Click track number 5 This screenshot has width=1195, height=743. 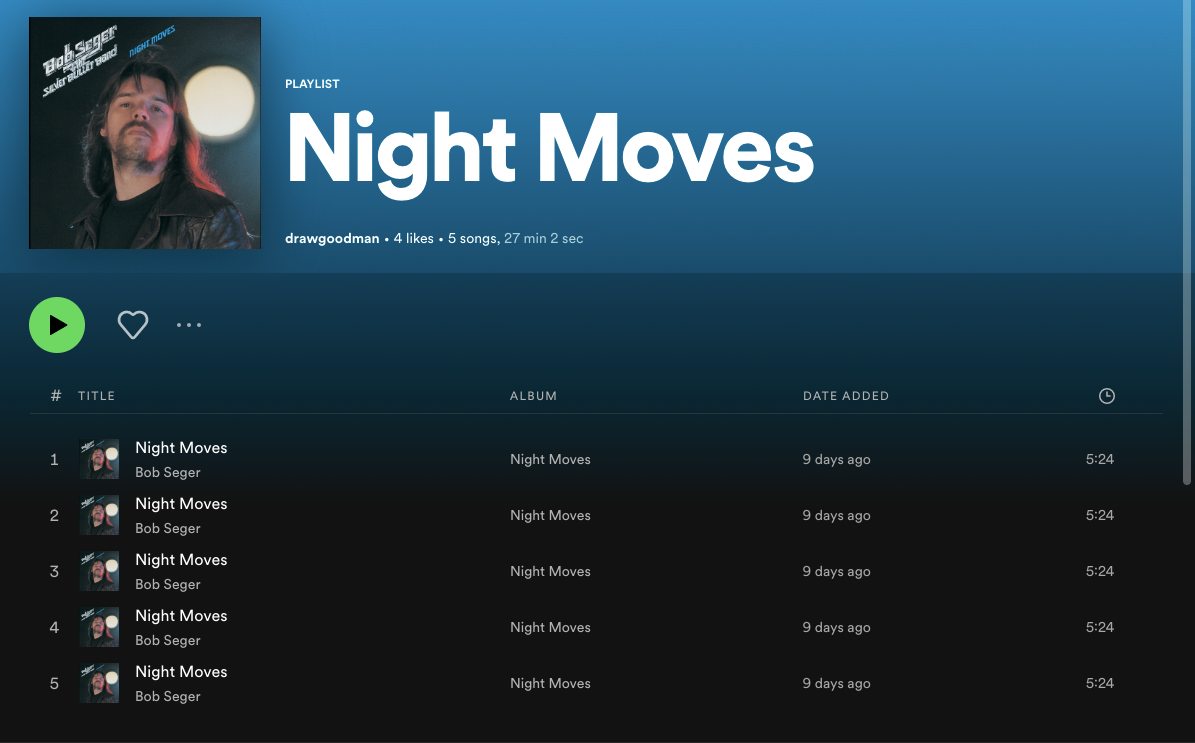coord(54,684)
